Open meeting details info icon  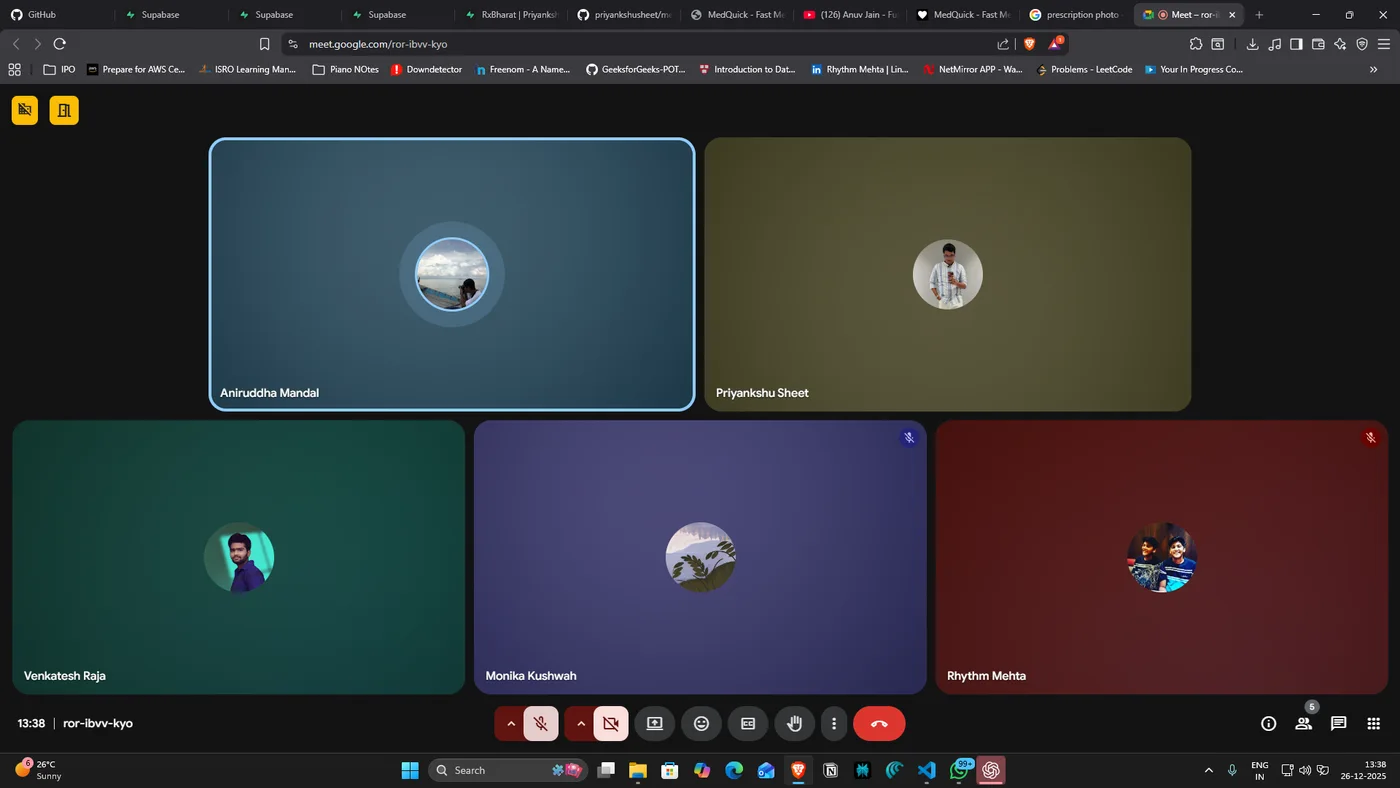(1268, 723)
